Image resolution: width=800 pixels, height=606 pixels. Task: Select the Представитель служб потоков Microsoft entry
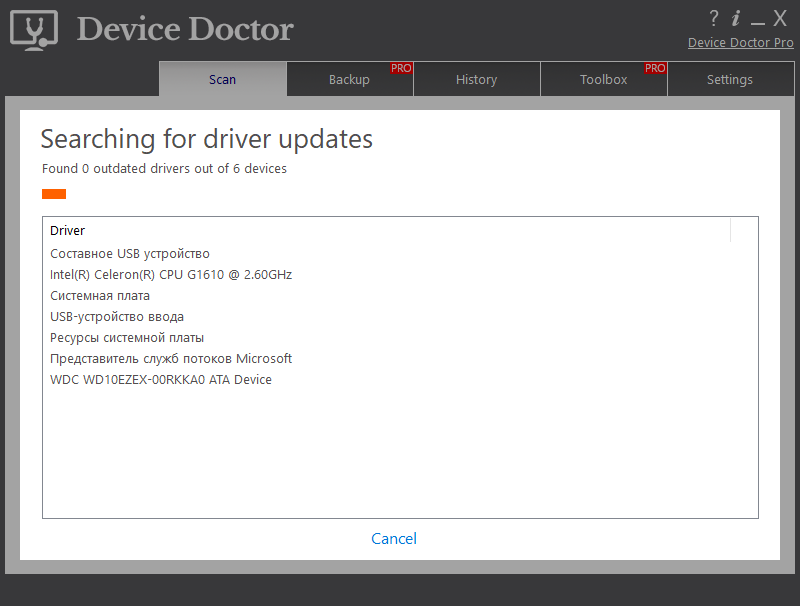[171, 358]
